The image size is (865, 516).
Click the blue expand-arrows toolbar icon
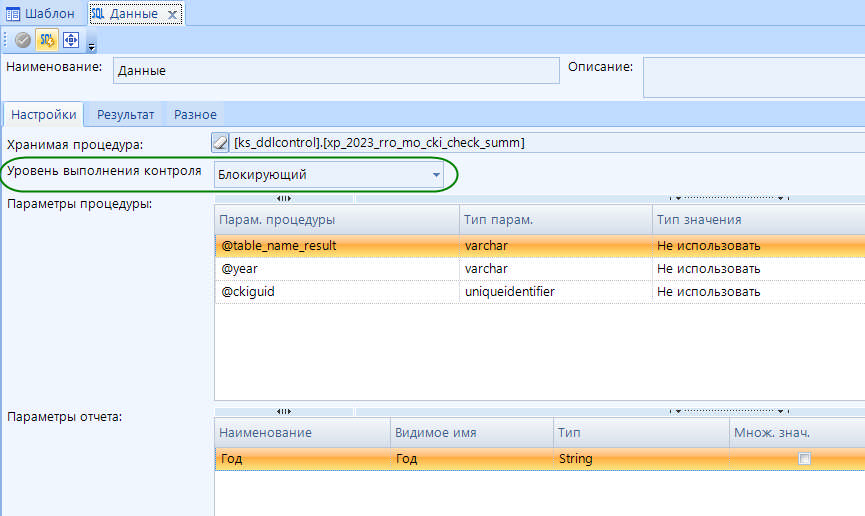[x=71, y=40]
